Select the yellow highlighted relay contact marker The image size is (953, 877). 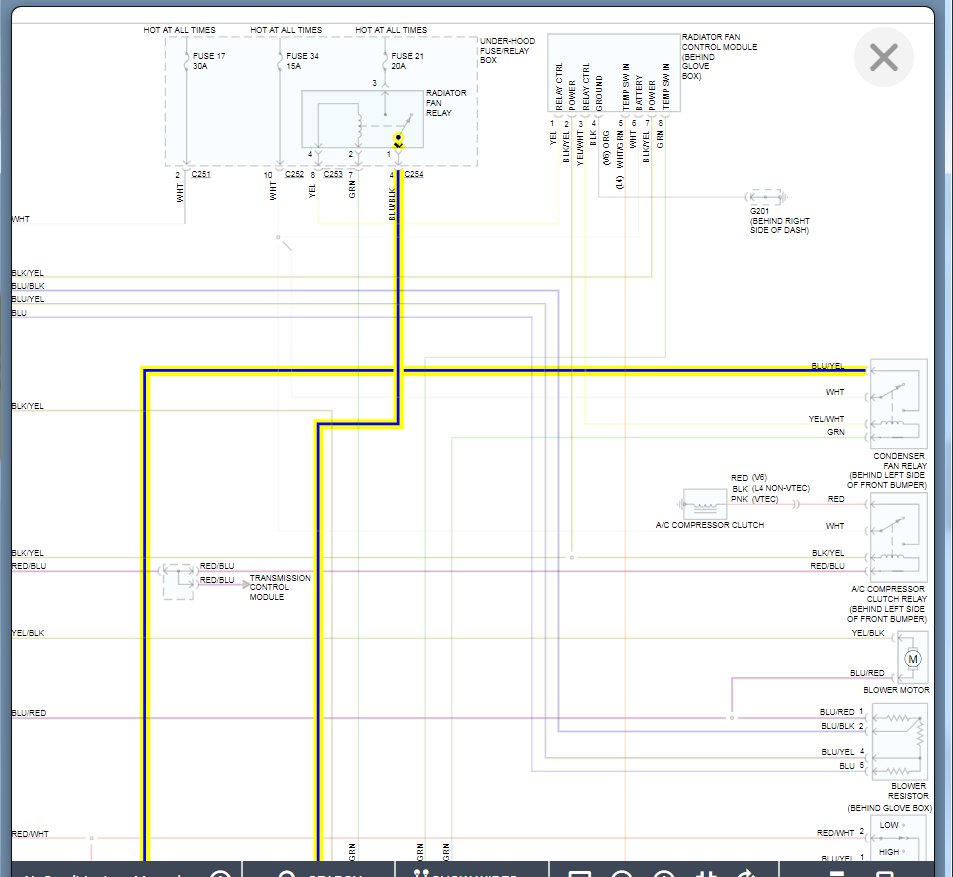point(398,140)
